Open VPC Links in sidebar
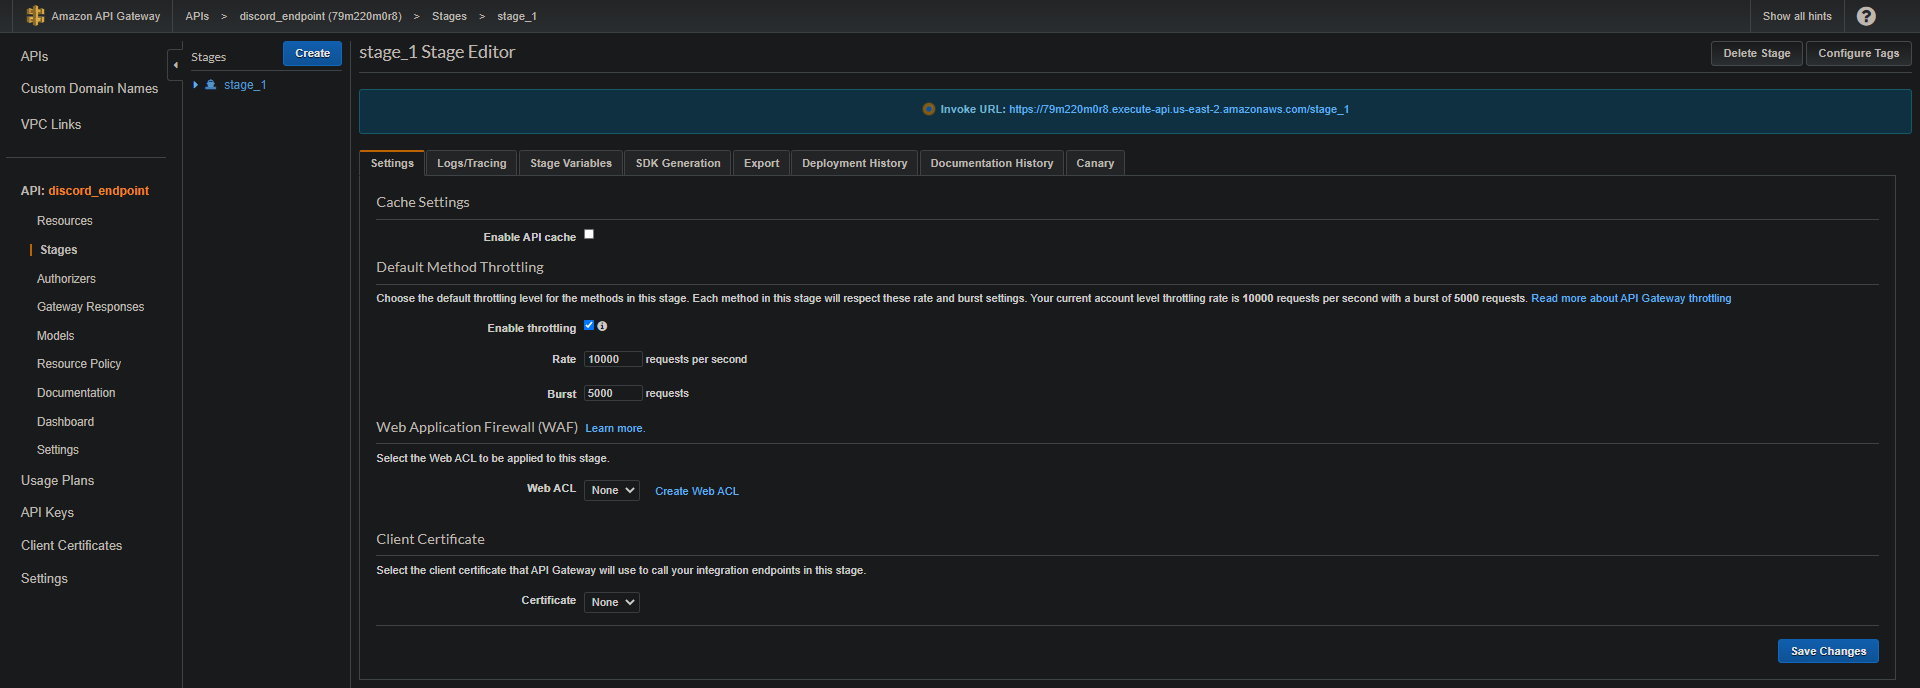 point(51,124)
